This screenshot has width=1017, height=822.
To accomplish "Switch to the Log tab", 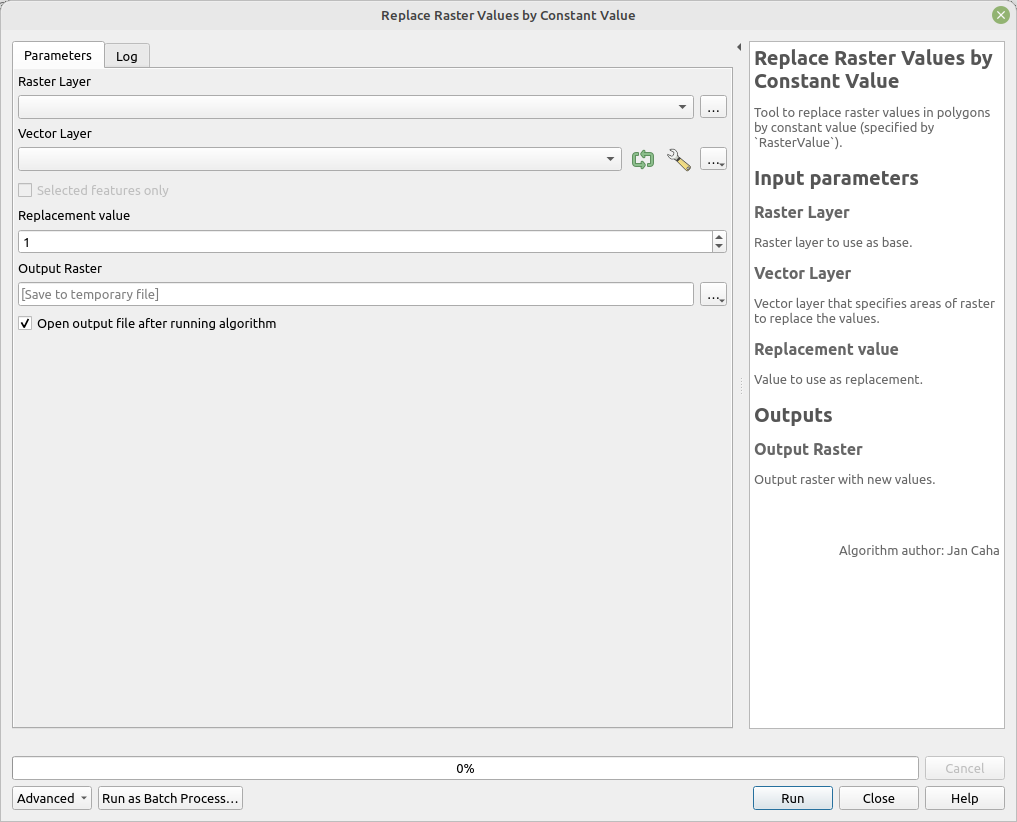I will (x=126, y=56).
